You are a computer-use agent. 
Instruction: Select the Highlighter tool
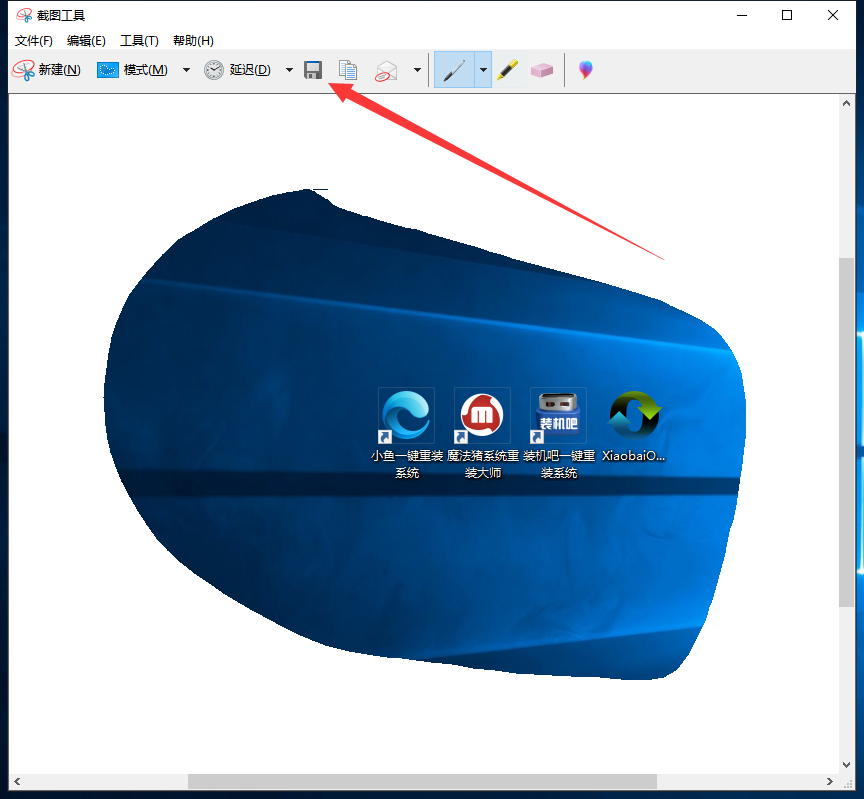[x=507, y=70]
